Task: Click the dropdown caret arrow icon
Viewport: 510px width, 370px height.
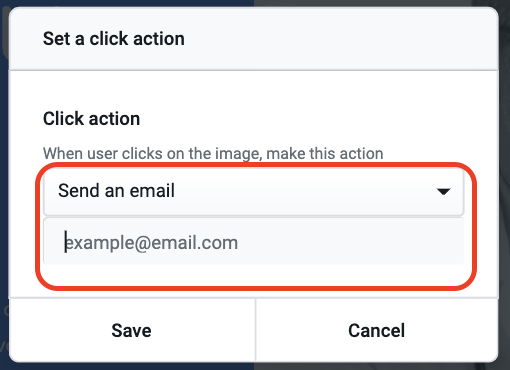Action: tap(444, 192)
